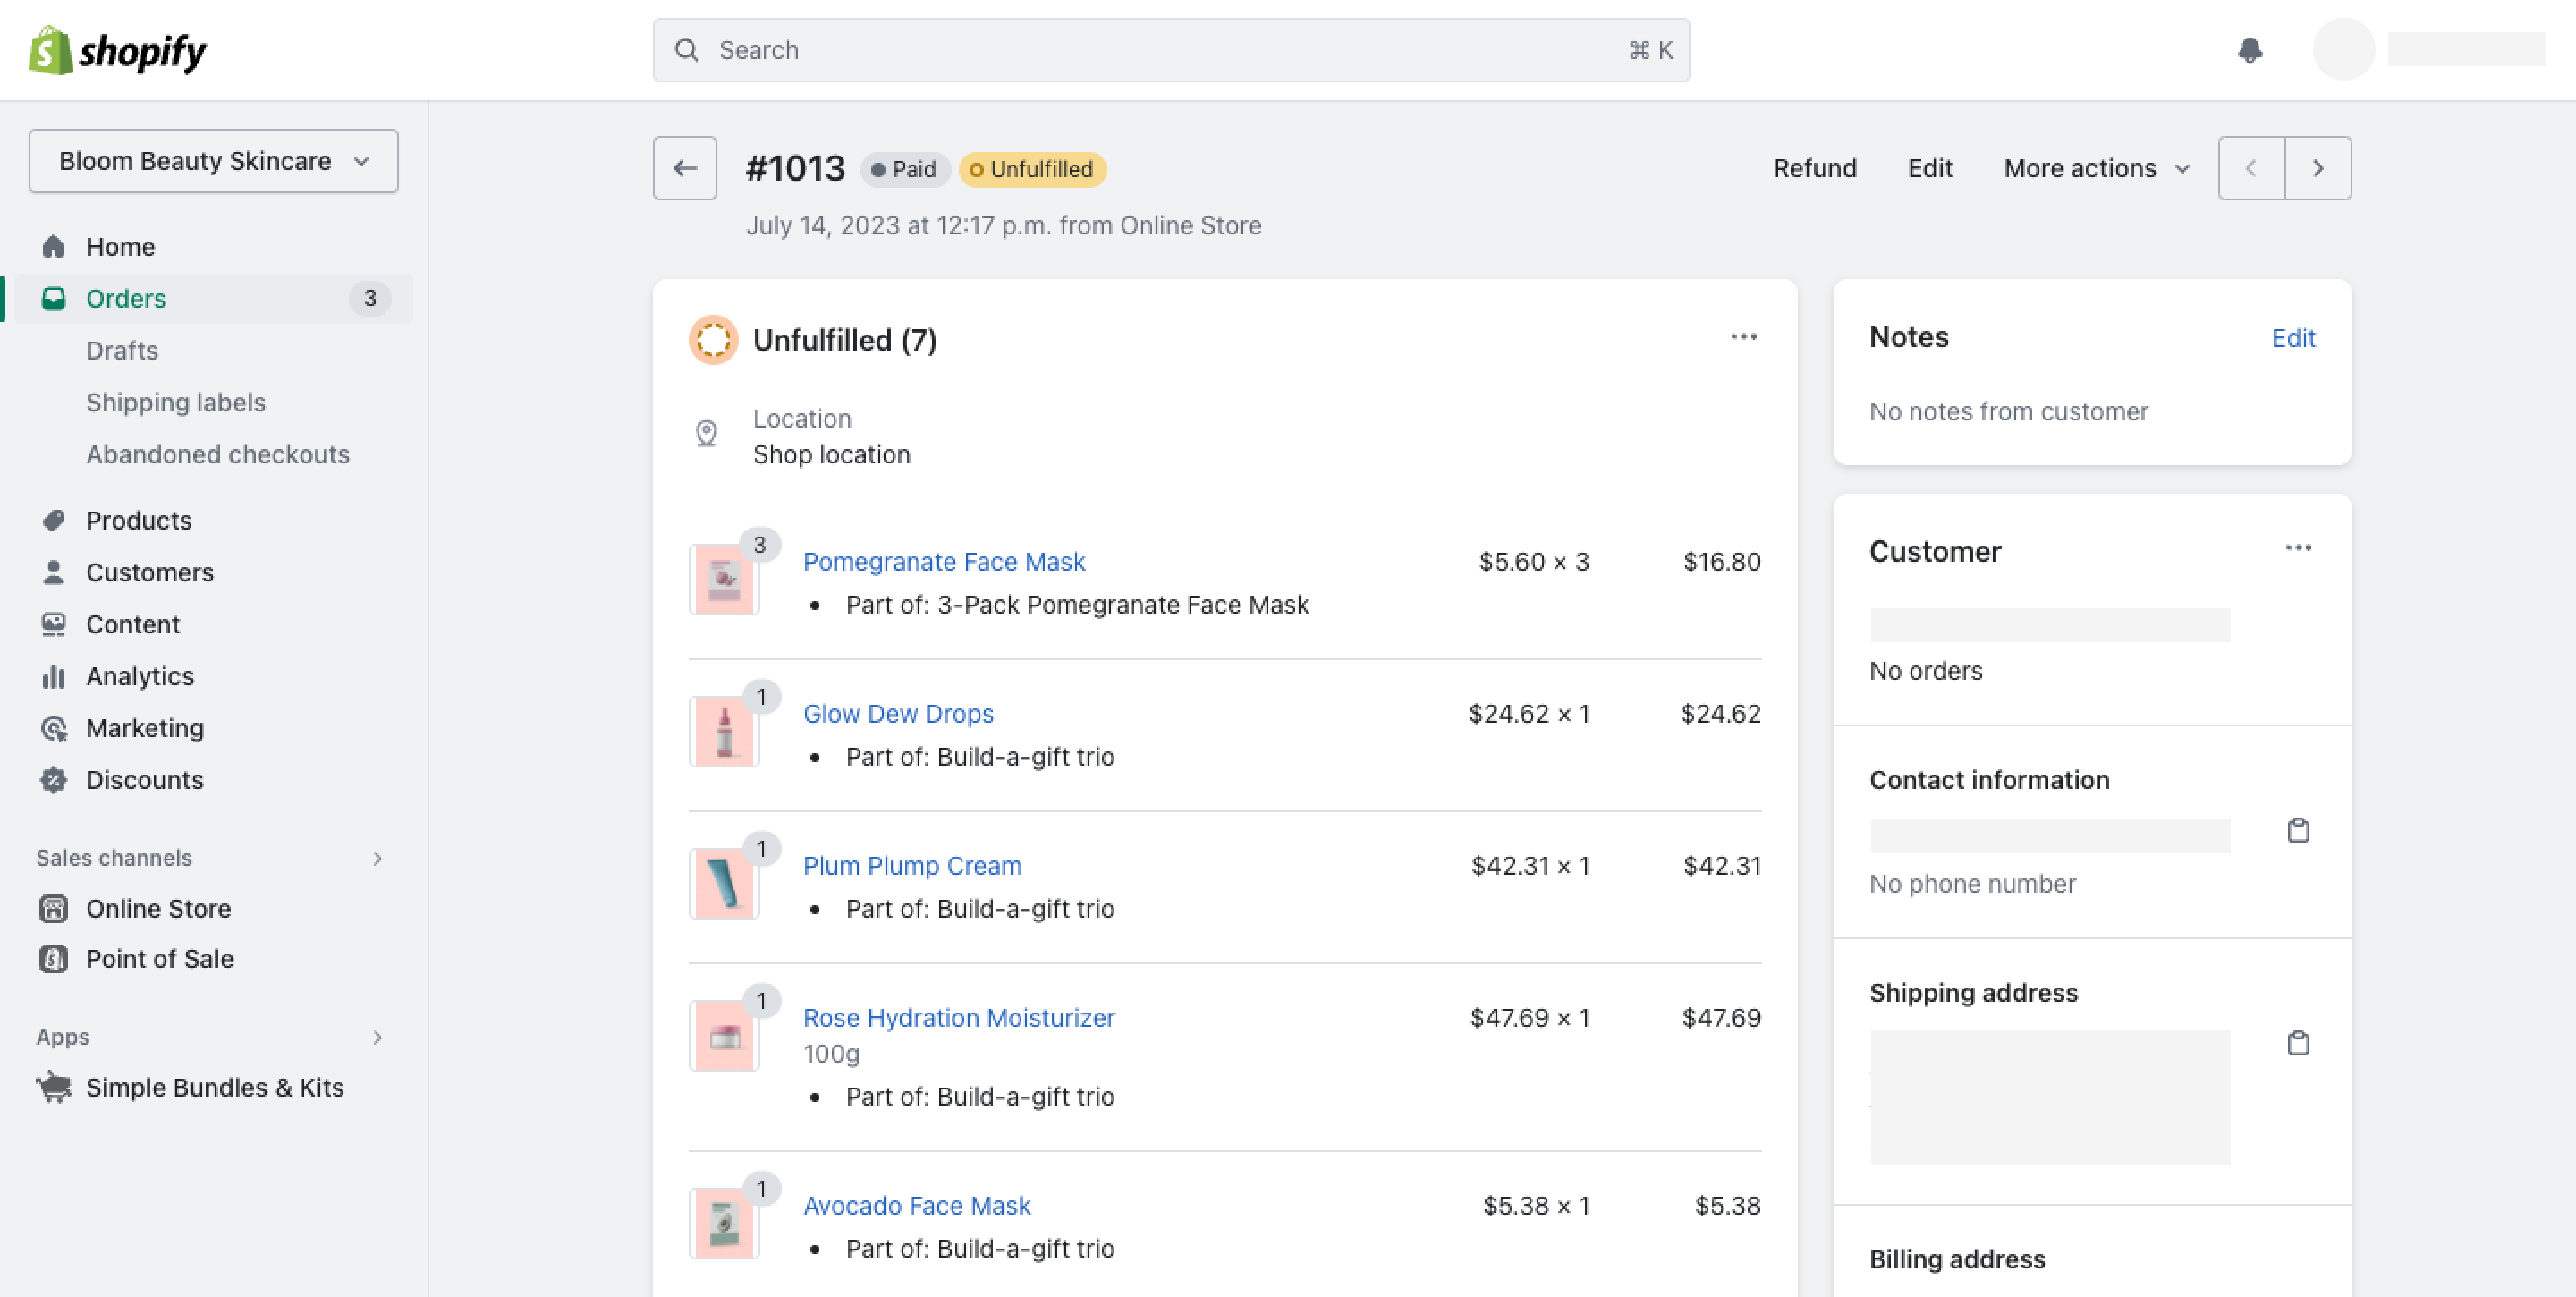Click the Rose Hydration Moisturizer thumbnail
2576x1297 pixels.
[724, 1035]
